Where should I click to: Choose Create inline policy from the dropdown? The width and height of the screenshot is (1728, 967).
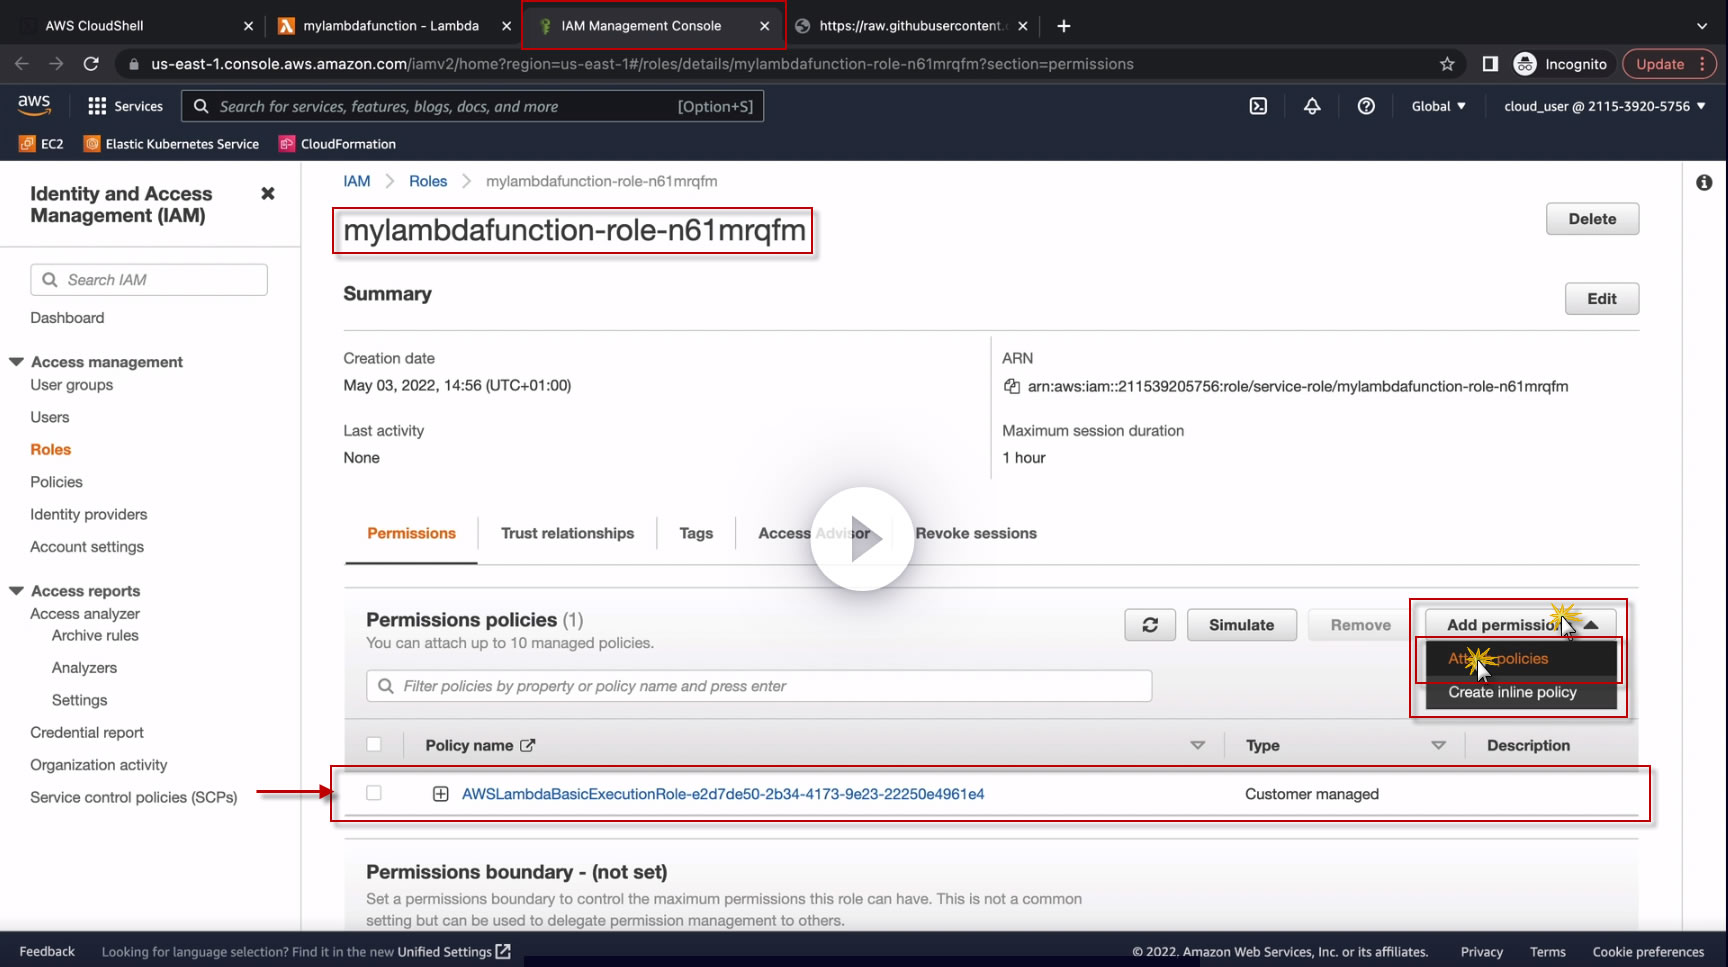(x=1521, y=692)
